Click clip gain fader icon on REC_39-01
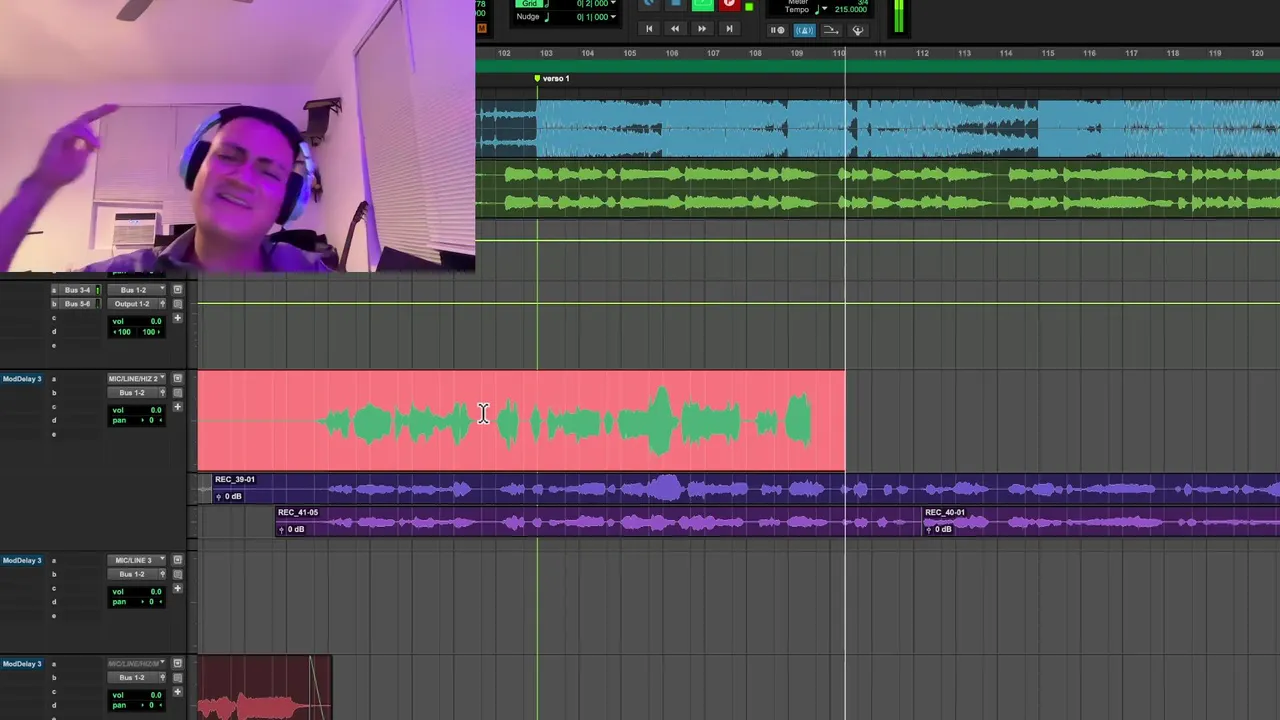This screenshot has height=720, width=1280. tap(218, 496)
